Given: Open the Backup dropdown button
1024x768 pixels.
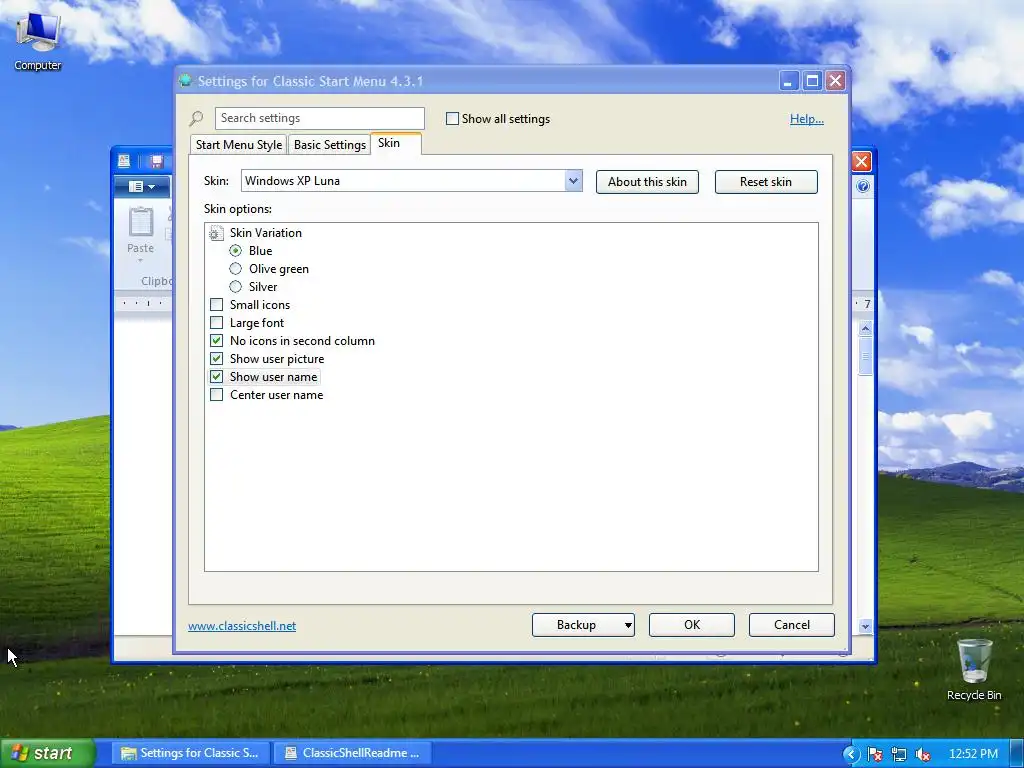Looking at the screenshot, I should [x=628, y=625].
